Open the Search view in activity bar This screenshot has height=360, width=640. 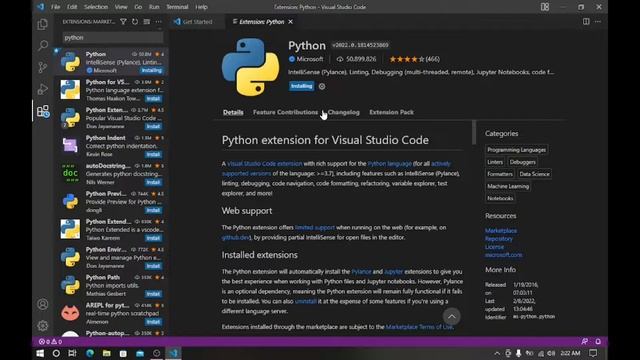click(42, 45)
